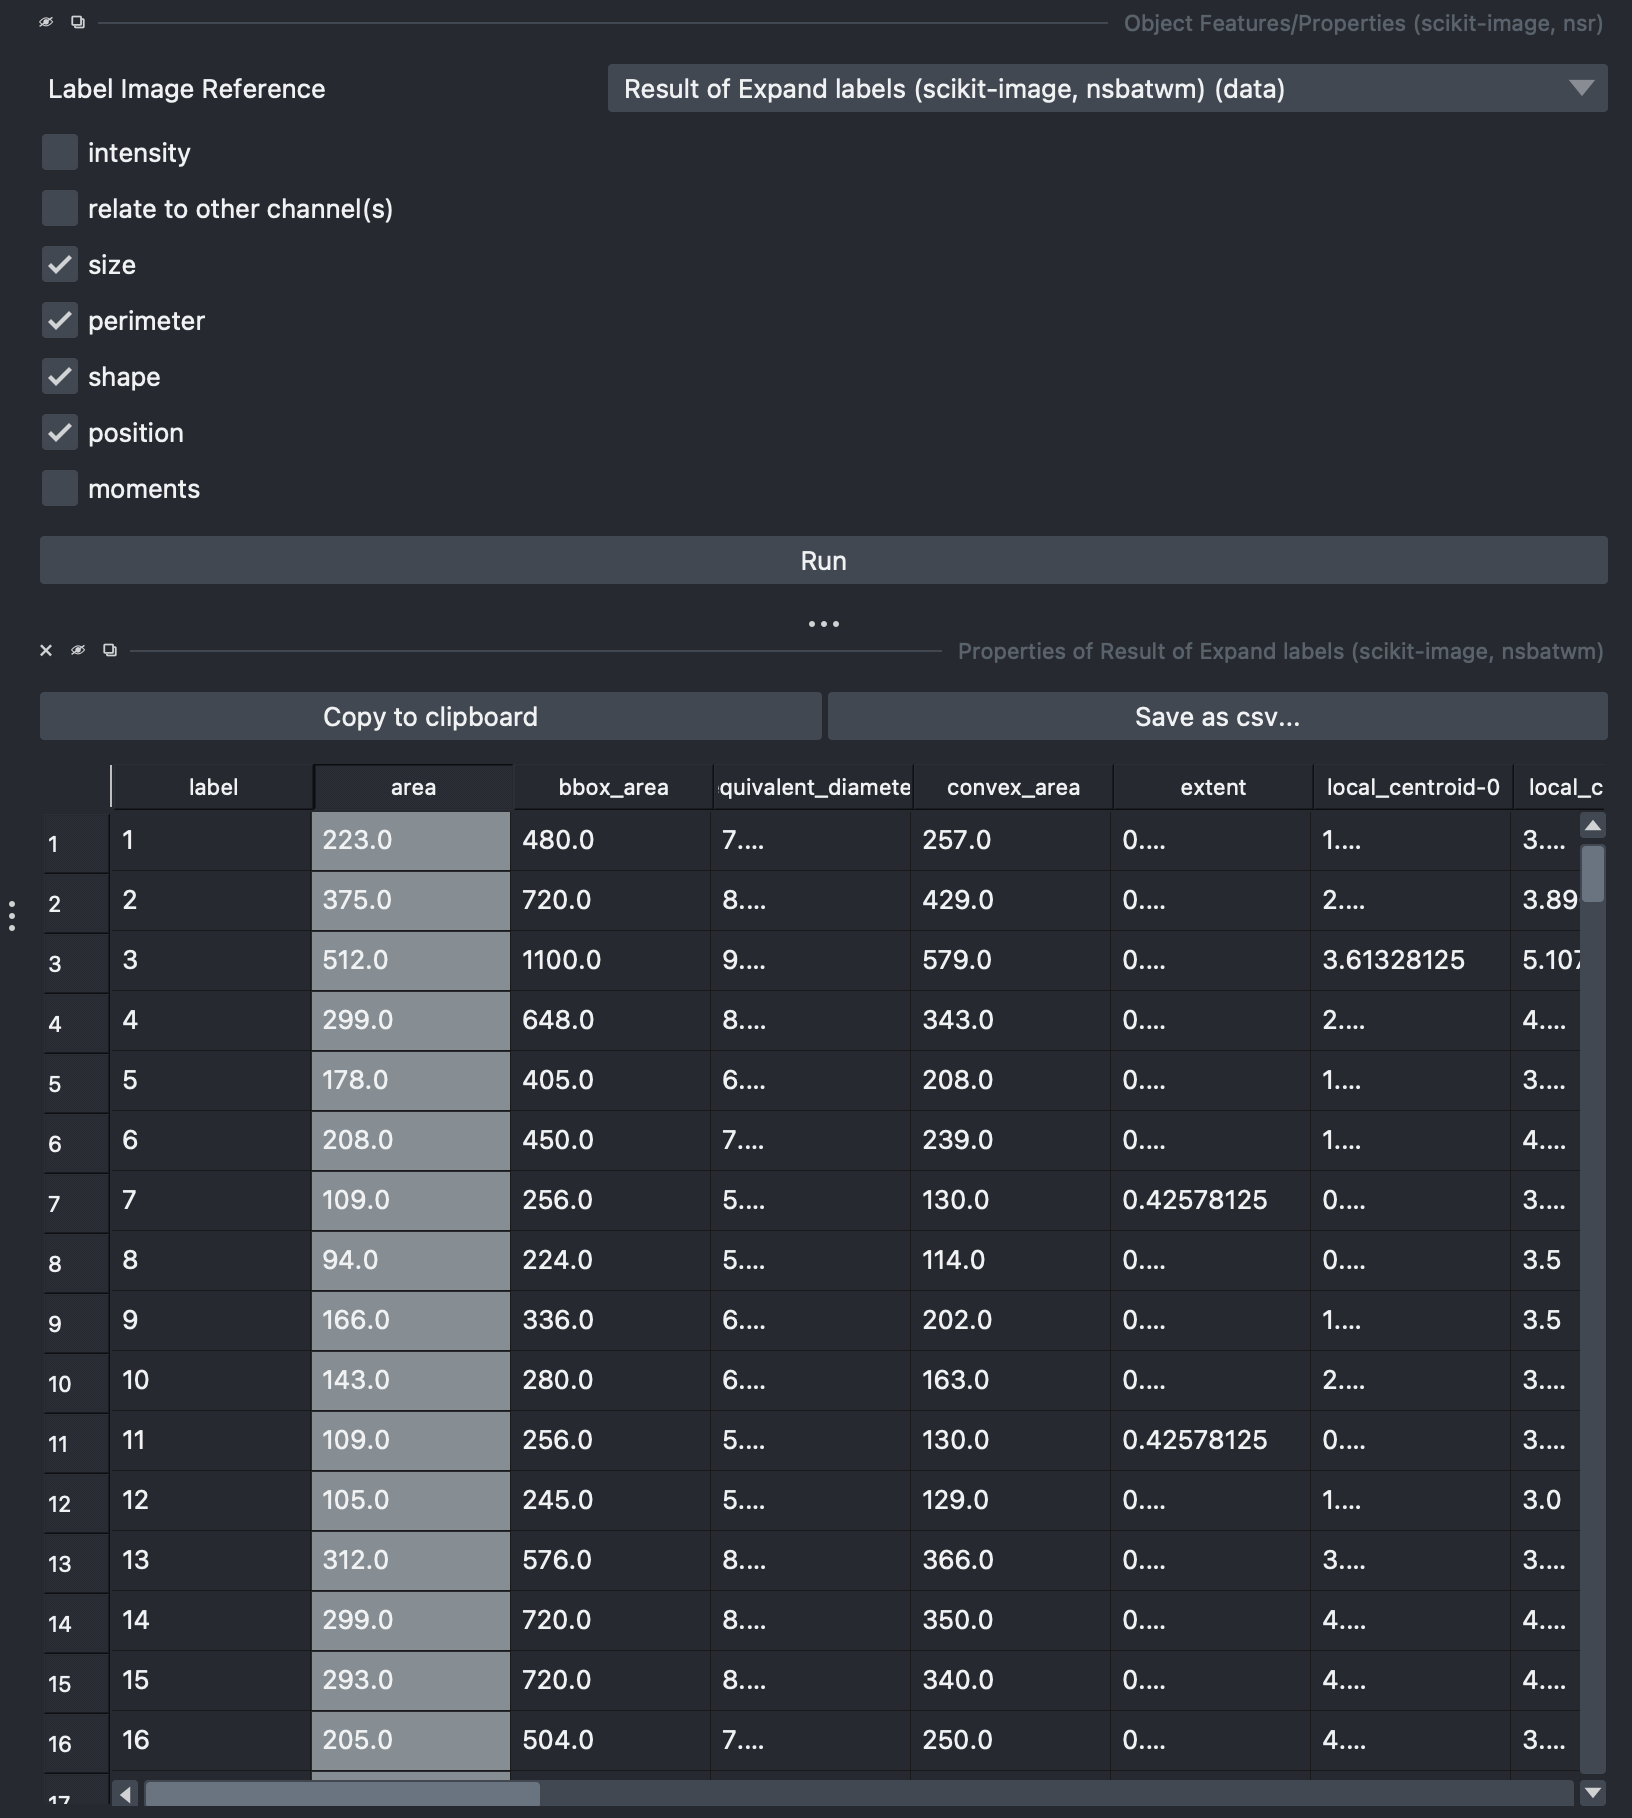
Task: Open the Label Image Reference dropdown
Action: (x=1107, y=89)
